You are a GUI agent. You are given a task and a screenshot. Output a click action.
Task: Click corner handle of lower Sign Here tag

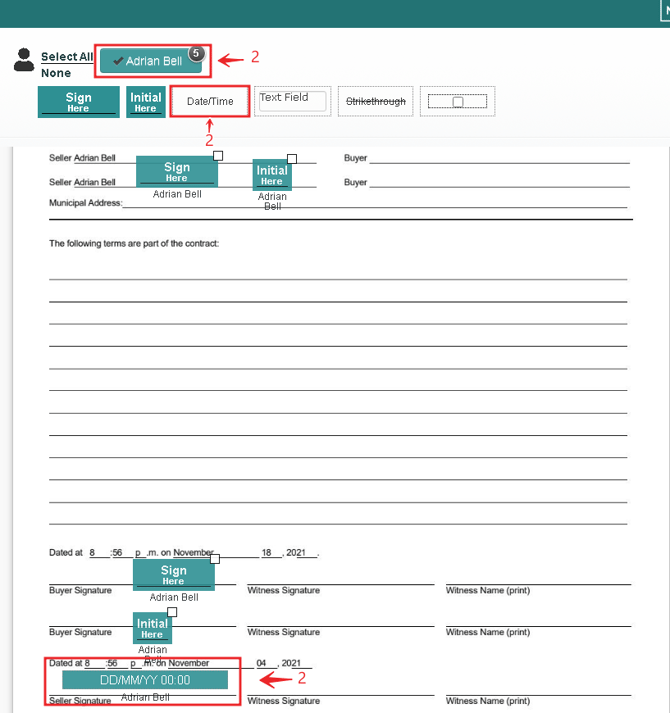point(215,559)
